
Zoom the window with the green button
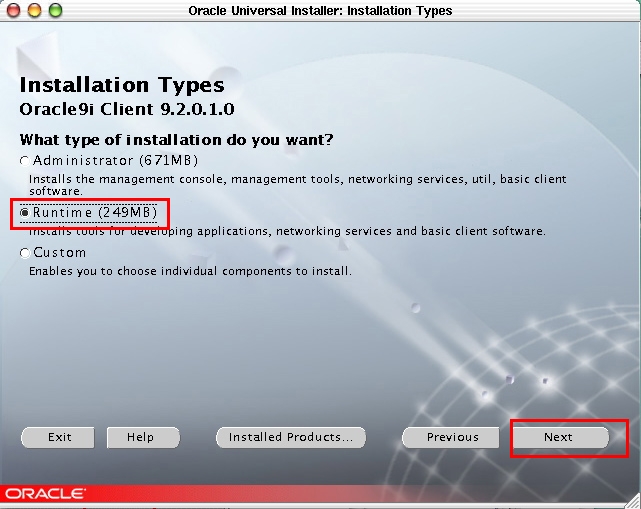tap(56, 10)
